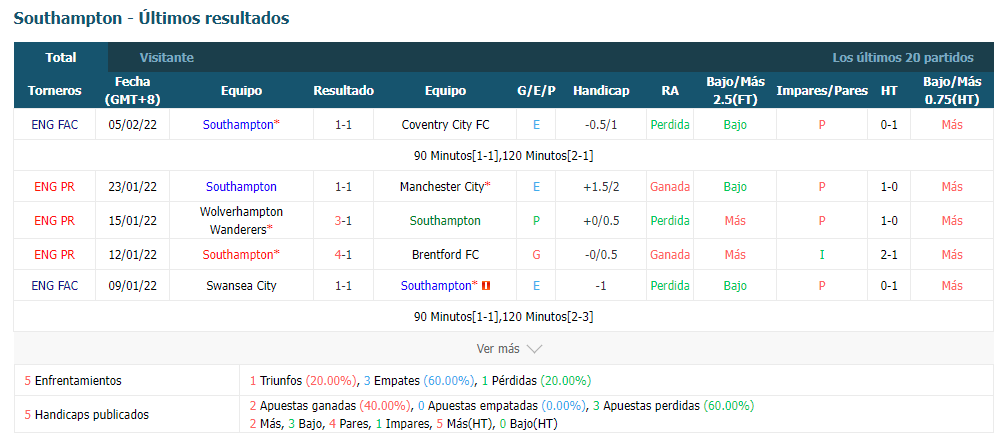
Task: Open the Coventry City FC team link
Action: pyautogui.click(x=446, y=125)
